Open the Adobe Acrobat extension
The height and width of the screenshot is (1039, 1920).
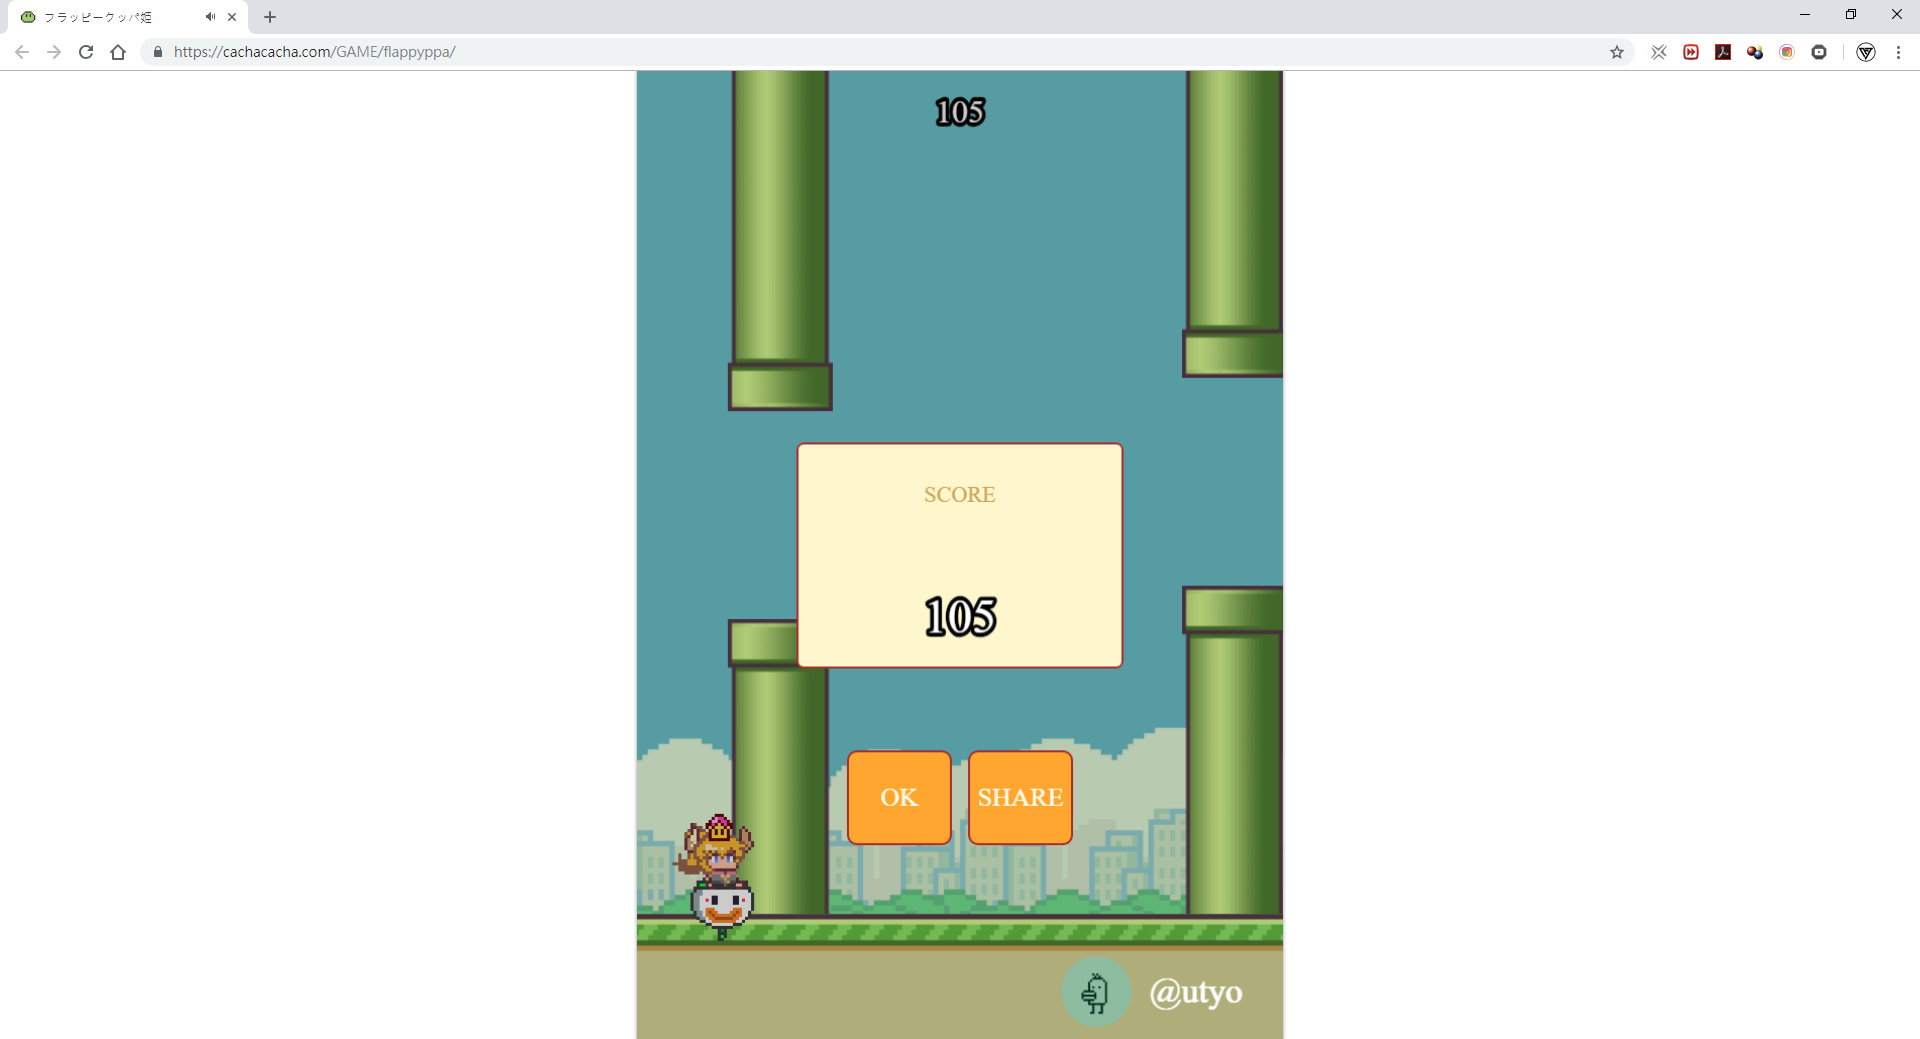(1723, 52)
